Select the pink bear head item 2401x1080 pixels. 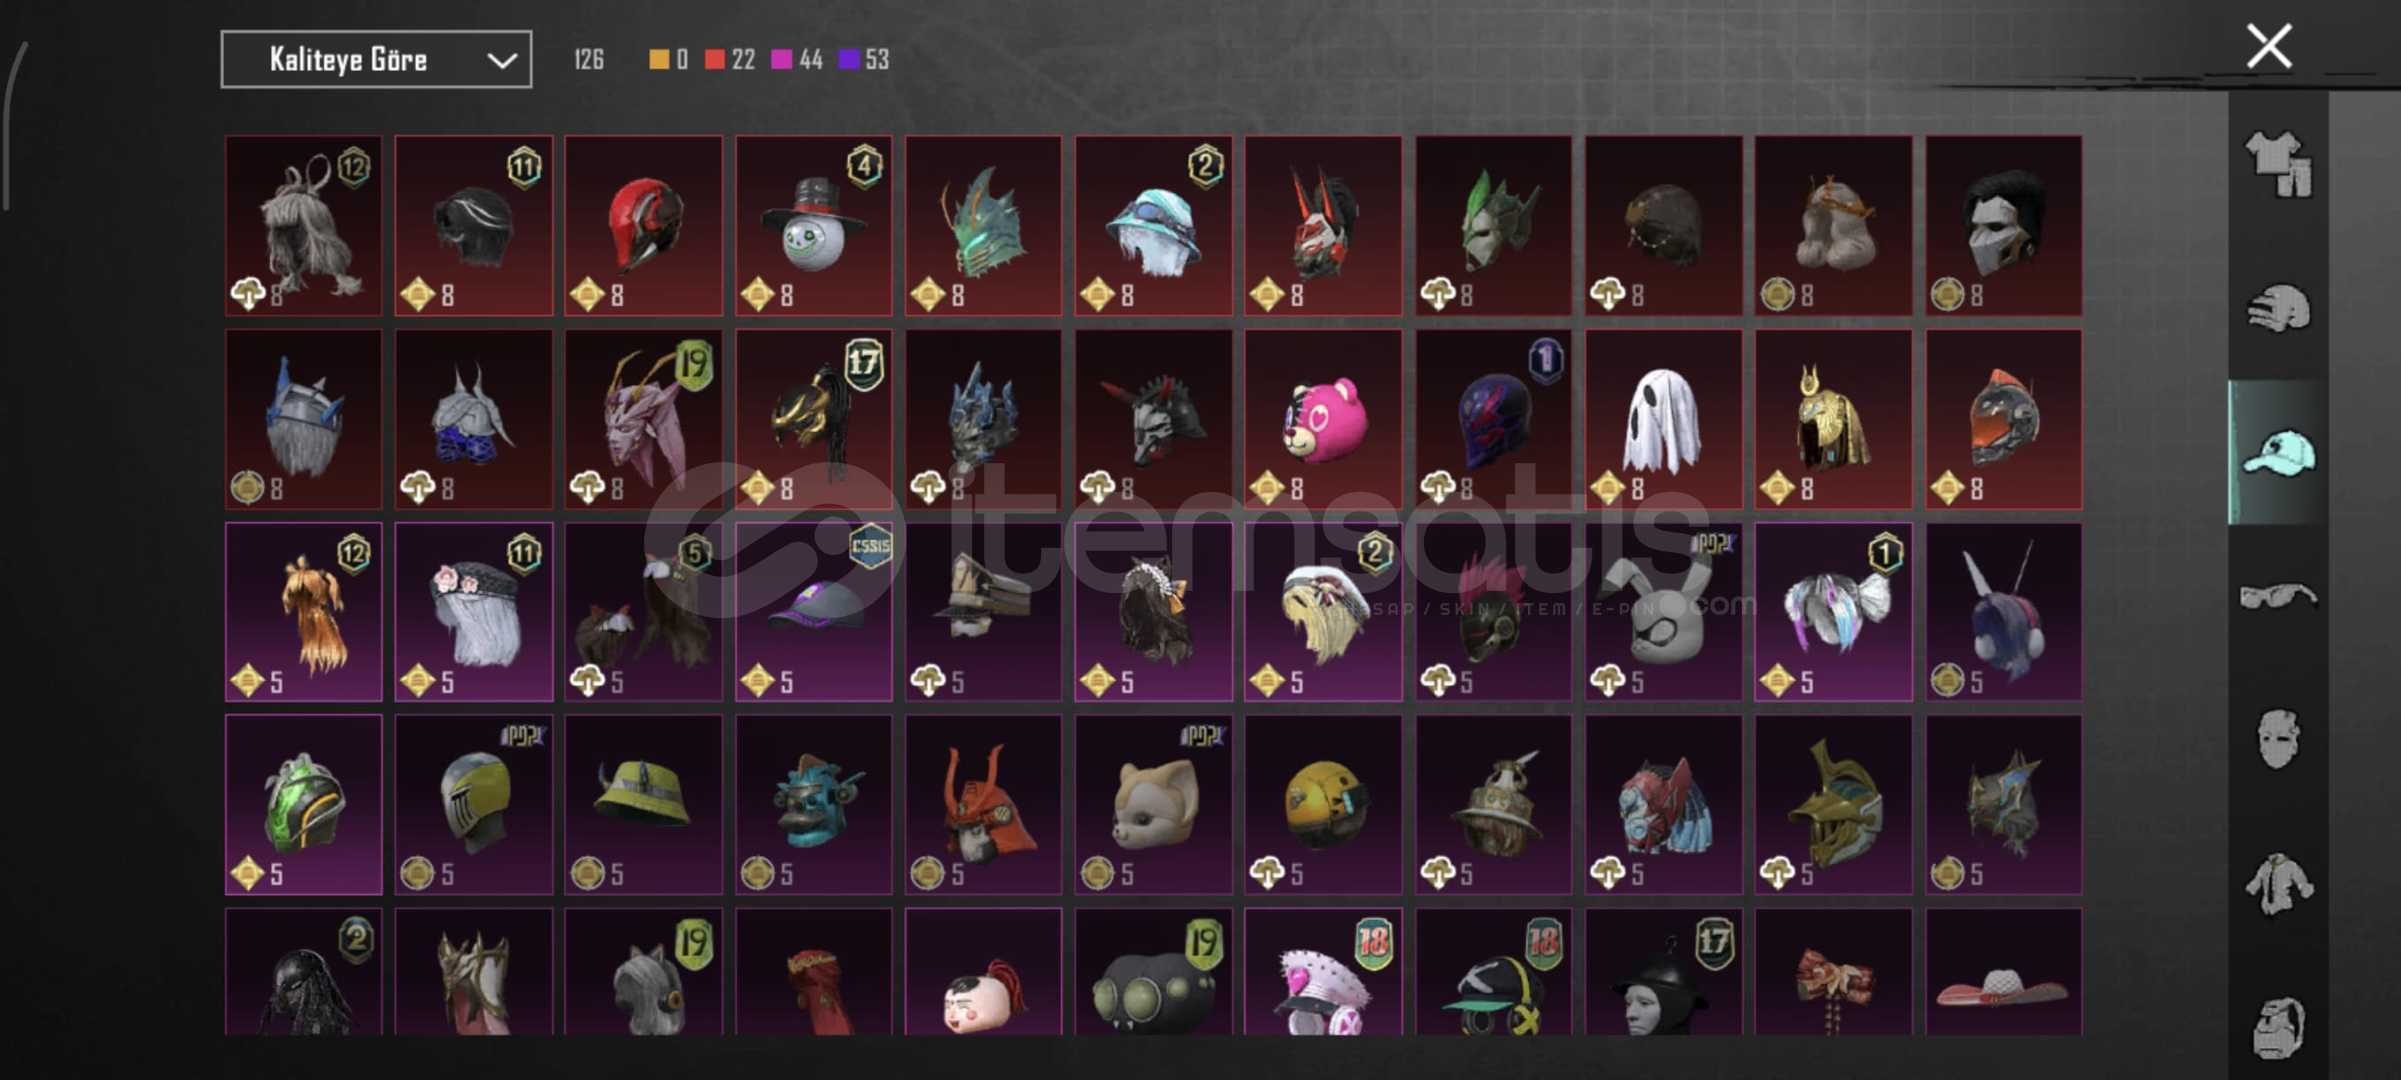point(1323,420)
